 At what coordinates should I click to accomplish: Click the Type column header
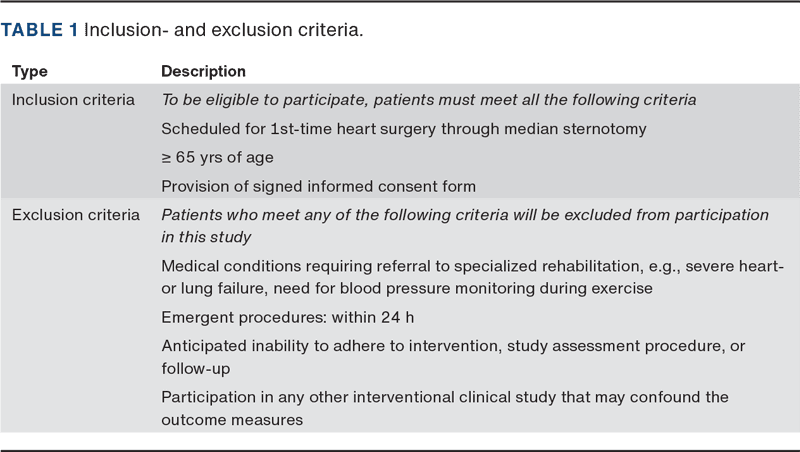pyautogui.click(x=30, y=71)
